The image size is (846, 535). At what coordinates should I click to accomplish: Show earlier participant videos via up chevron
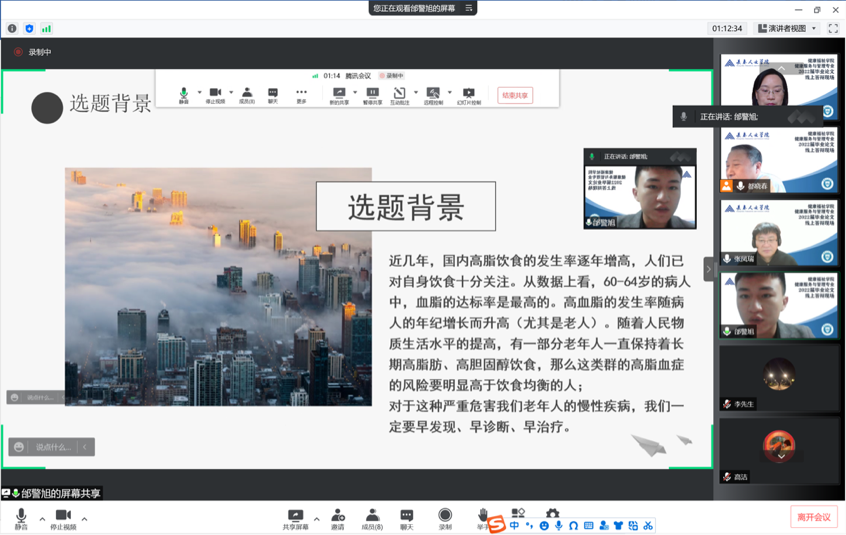[781, 68]
